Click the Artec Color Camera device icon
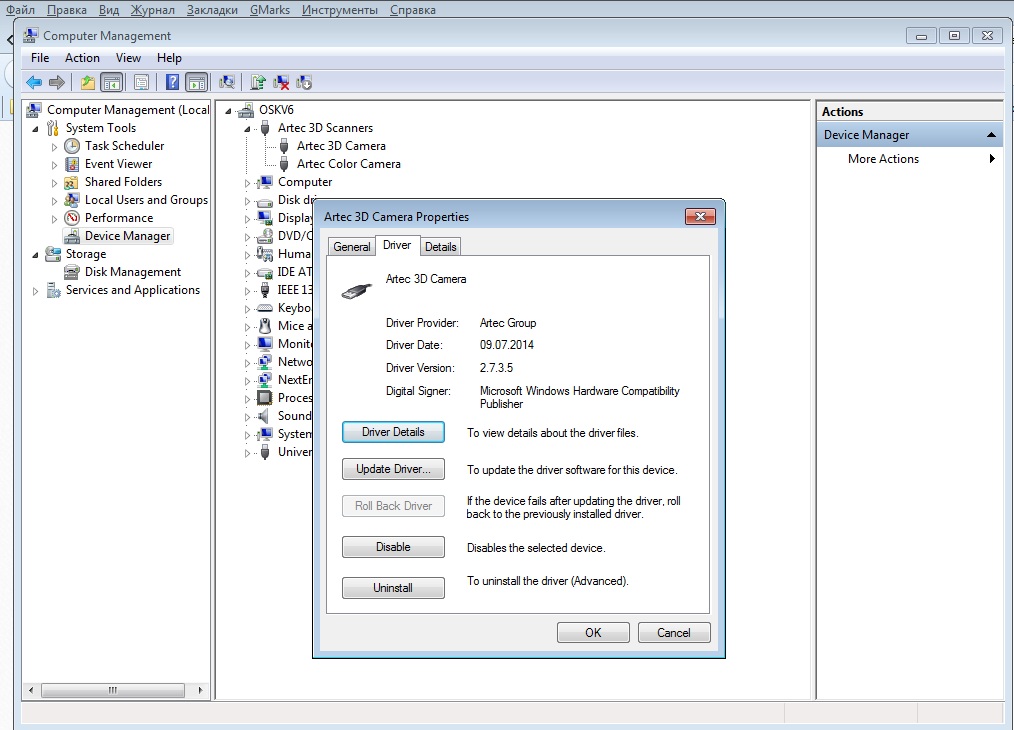This screenshot has width=1014, height=730. tap(284, 164)
